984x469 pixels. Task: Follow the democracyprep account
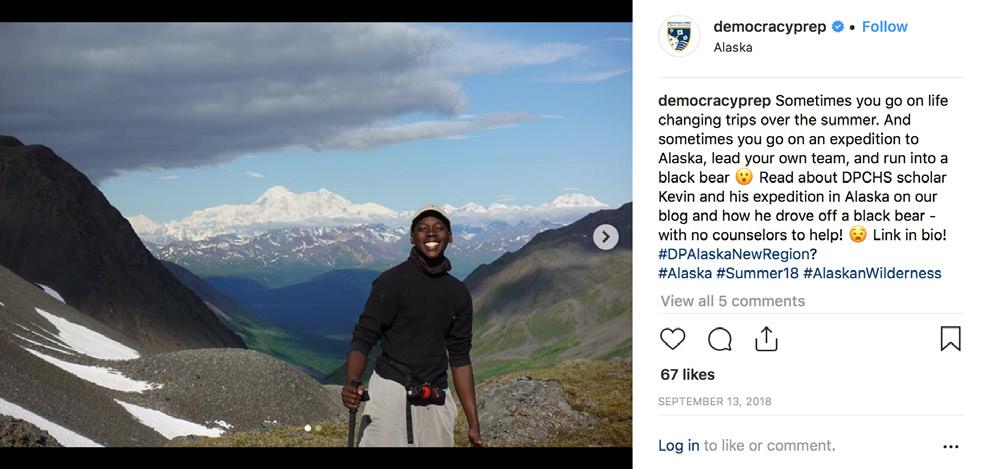point(884,27)
